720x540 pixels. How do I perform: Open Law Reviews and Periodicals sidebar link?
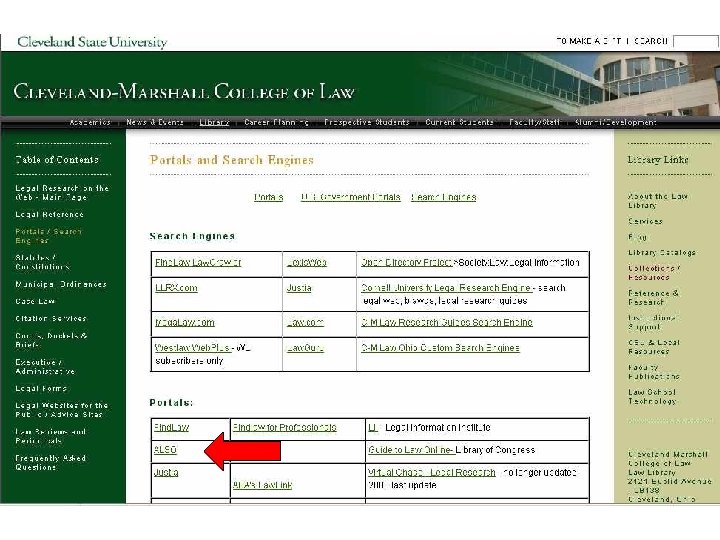(x=51, y=436)
